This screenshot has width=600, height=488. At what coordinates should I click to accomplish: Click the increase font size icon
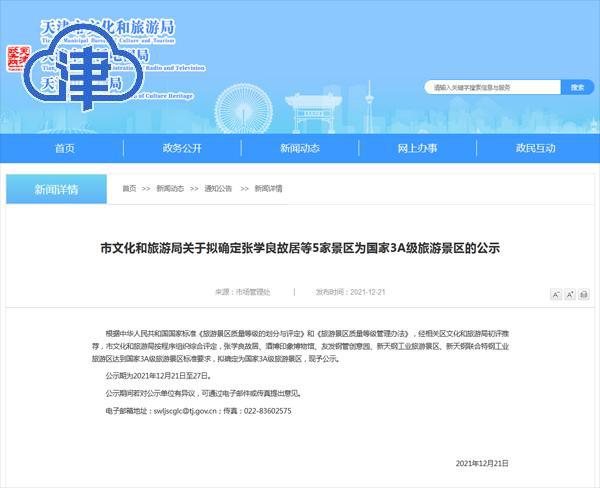tap(570, 295)
